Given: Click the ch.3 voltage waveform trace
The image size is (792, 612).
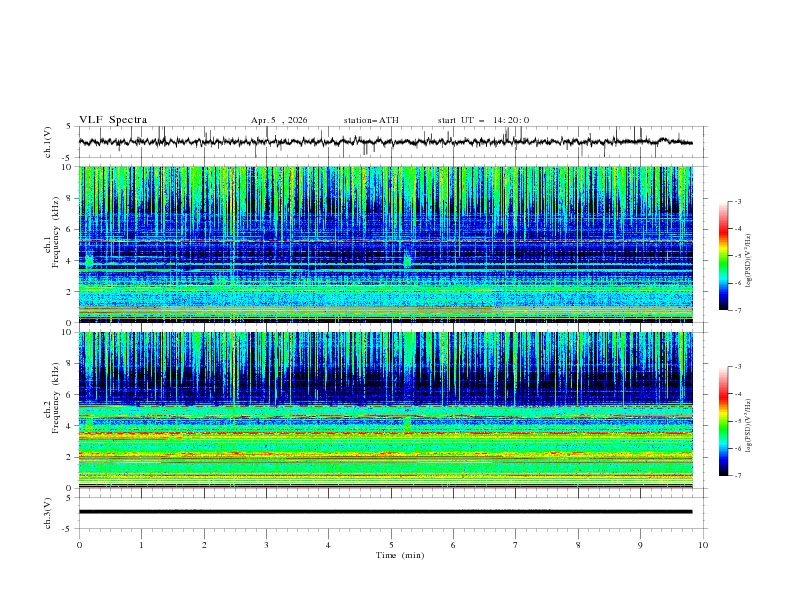Looking at the screenshot, I should (x=385, y=512).
